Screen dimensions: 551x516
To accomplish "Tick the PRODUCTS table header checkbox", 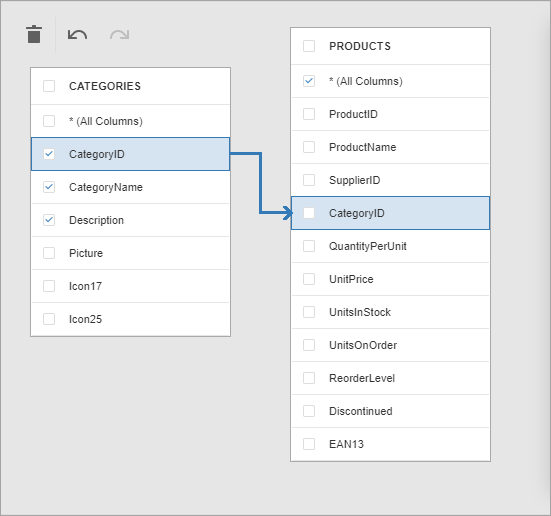I will 309,46.
